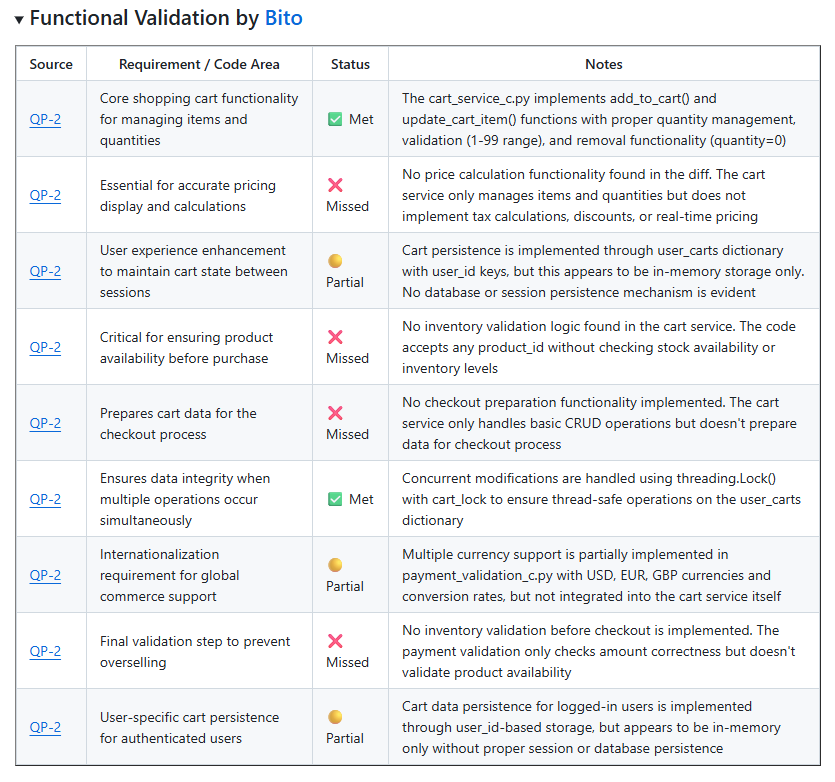Click red Missed X for prevent overselling row
The image size is (835, 782).
(x=336, y=641)
